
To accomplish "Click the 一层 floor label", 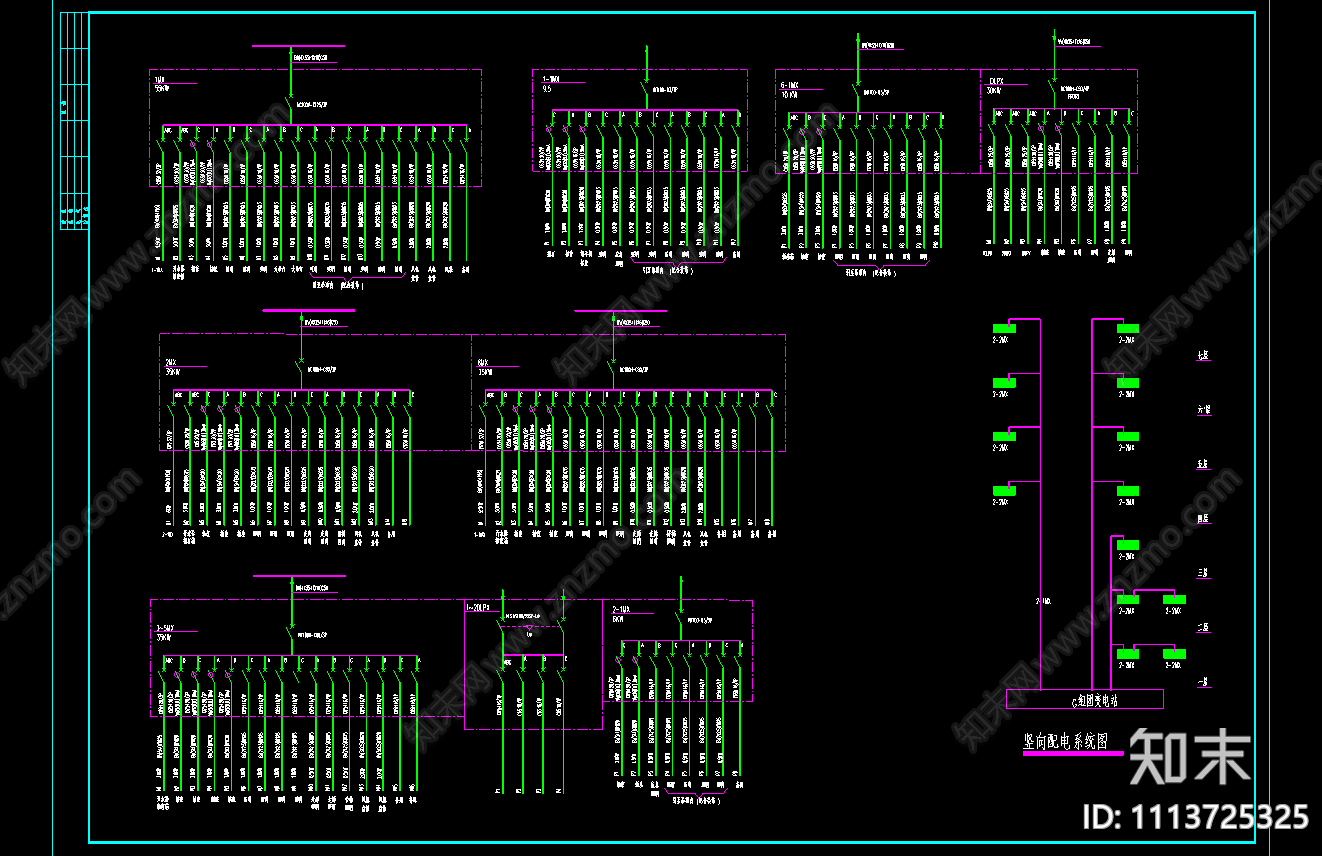I will point(1203,682).
